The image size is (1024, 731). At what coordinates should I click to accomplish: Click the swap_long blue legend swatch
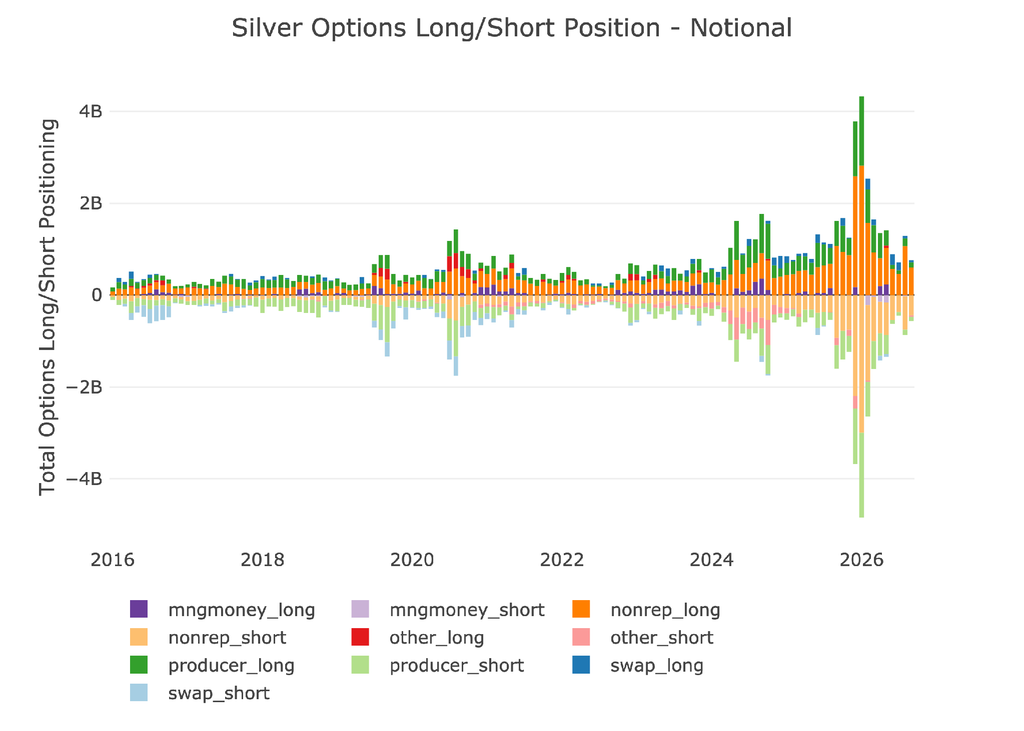581,665
